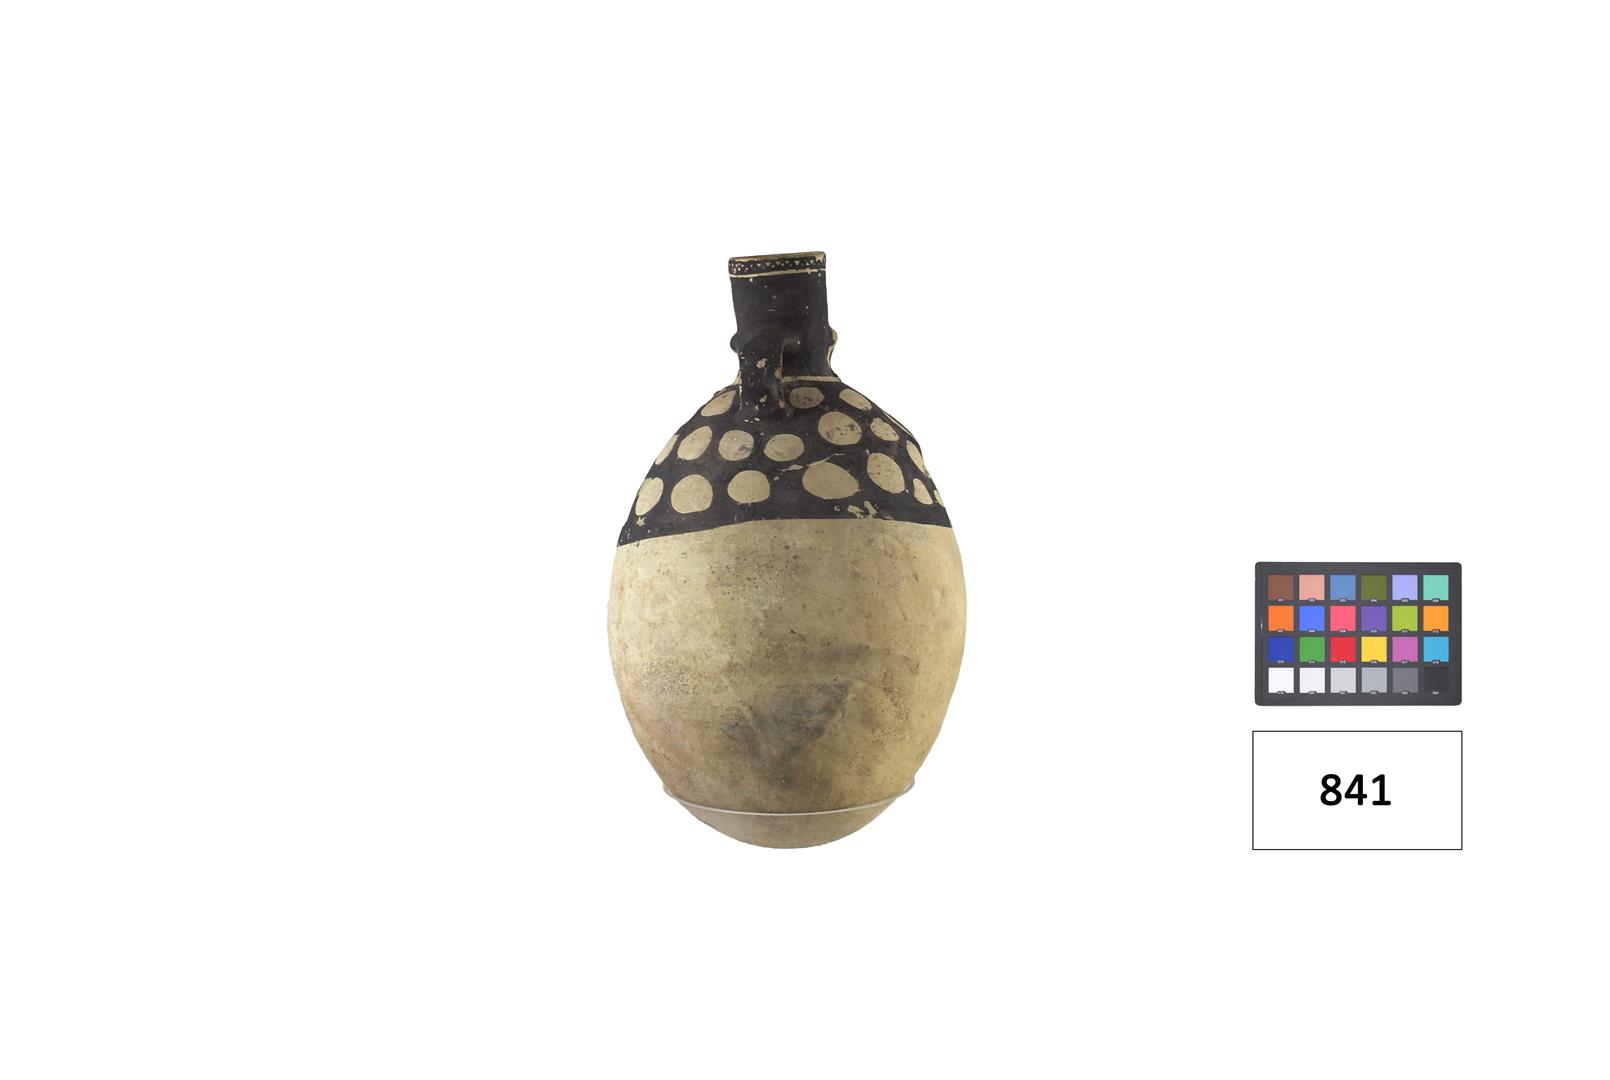1610x1080 pixels.
Task: Select the olive green color patch
Action: click(1374, 587)
